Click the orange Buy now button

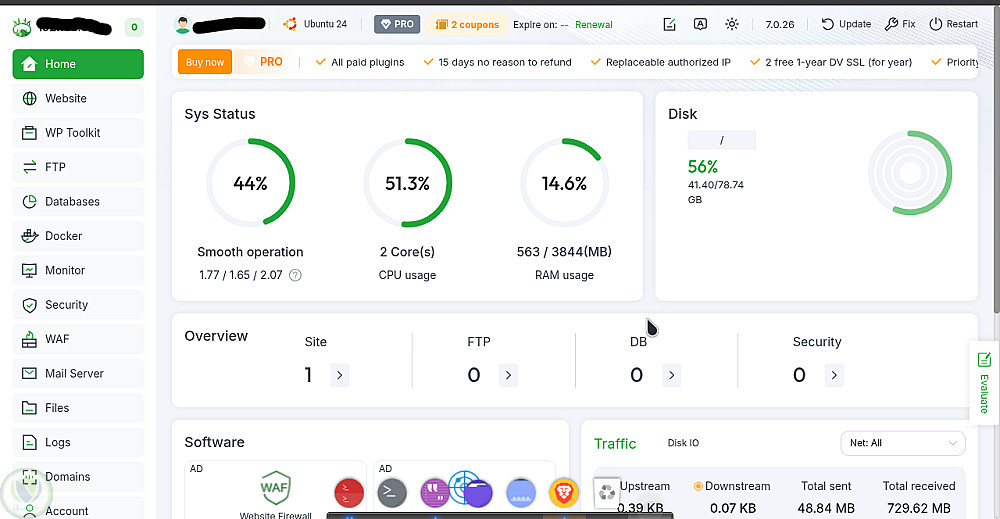205,62
